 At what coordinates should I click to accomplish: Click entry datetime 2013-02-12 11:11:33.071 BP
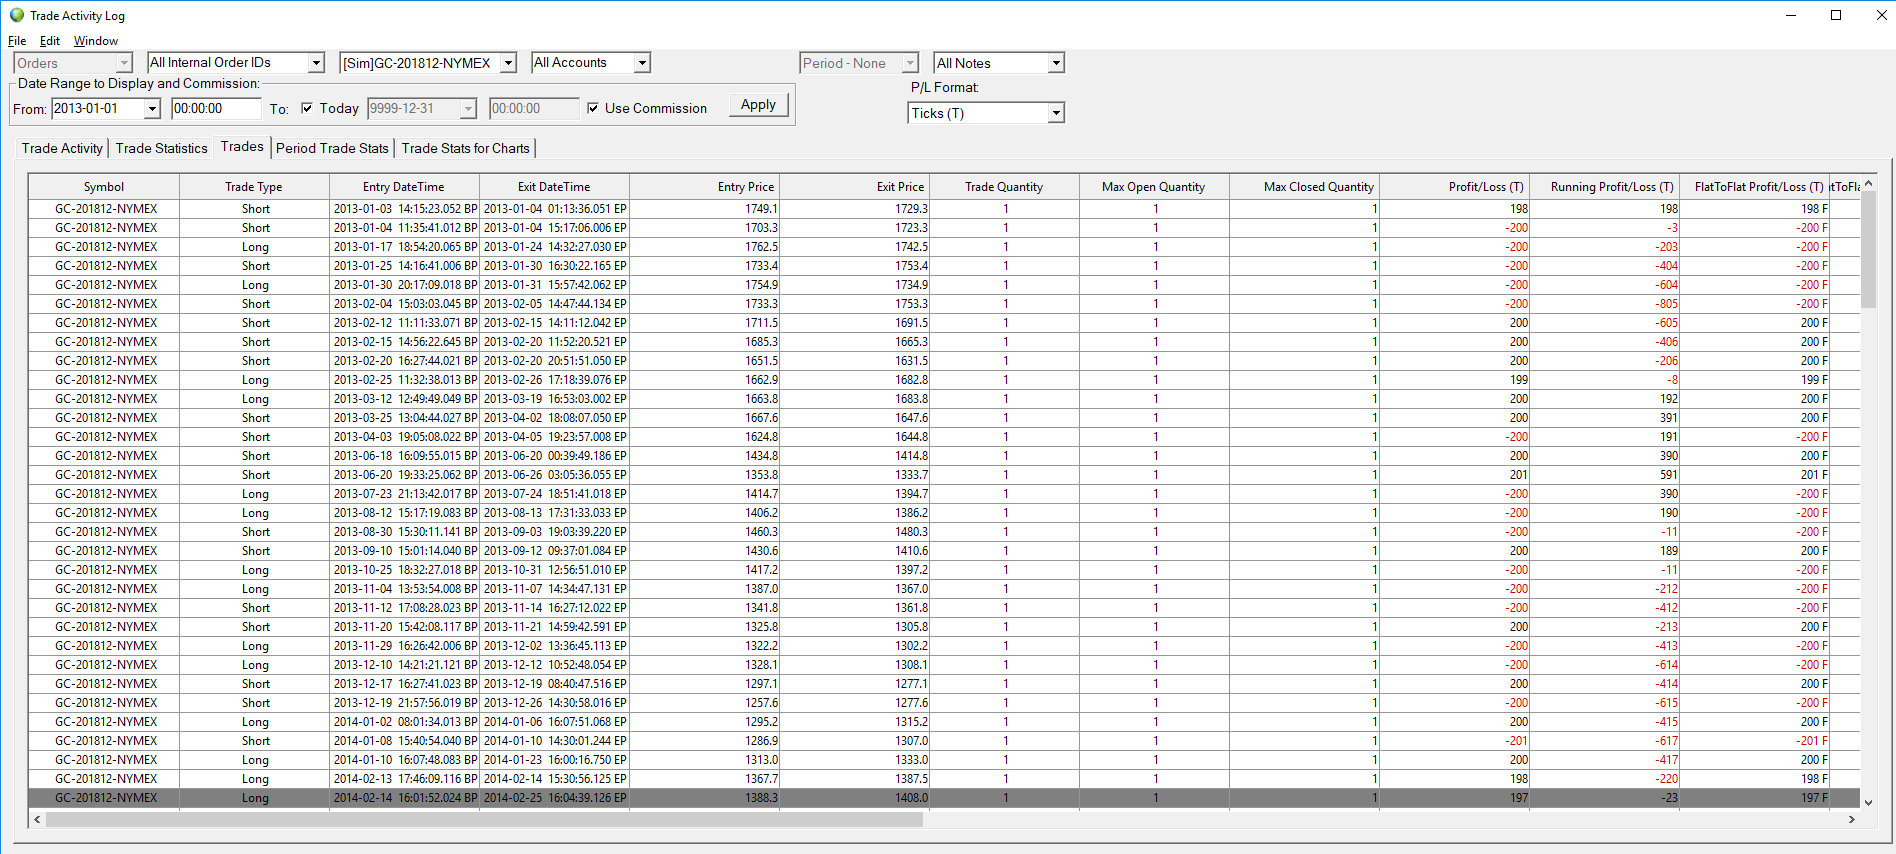tap(404, 323)
